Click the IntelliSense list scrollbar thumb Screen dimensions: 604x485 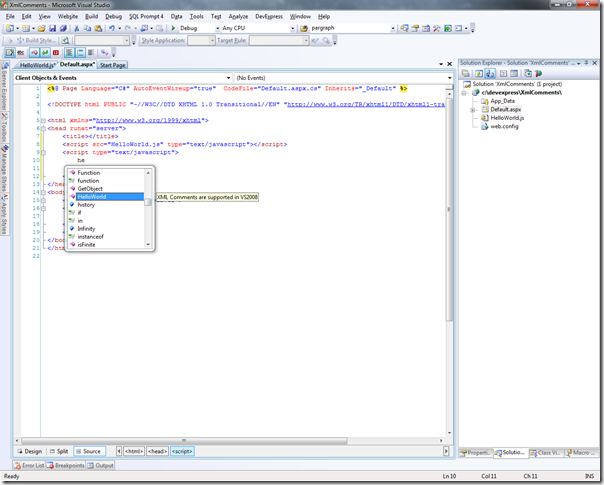[x=148, y=203]
